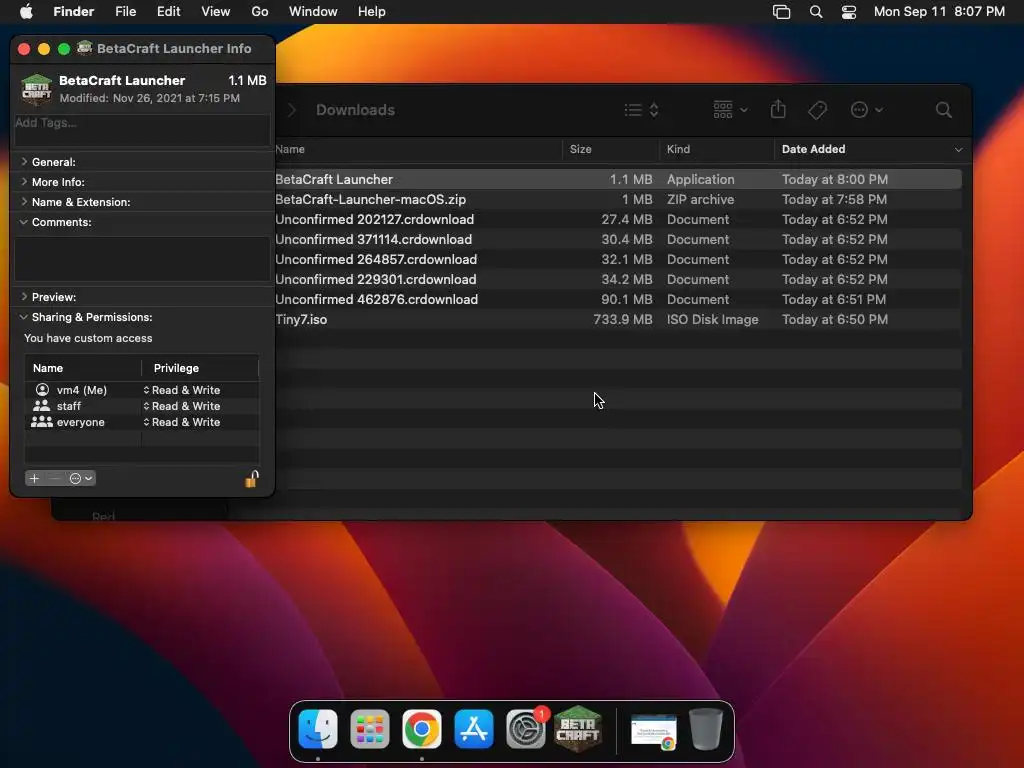Open the View menu
The height and width of the screenshot is (768, 1024).
tap(216, 12)
